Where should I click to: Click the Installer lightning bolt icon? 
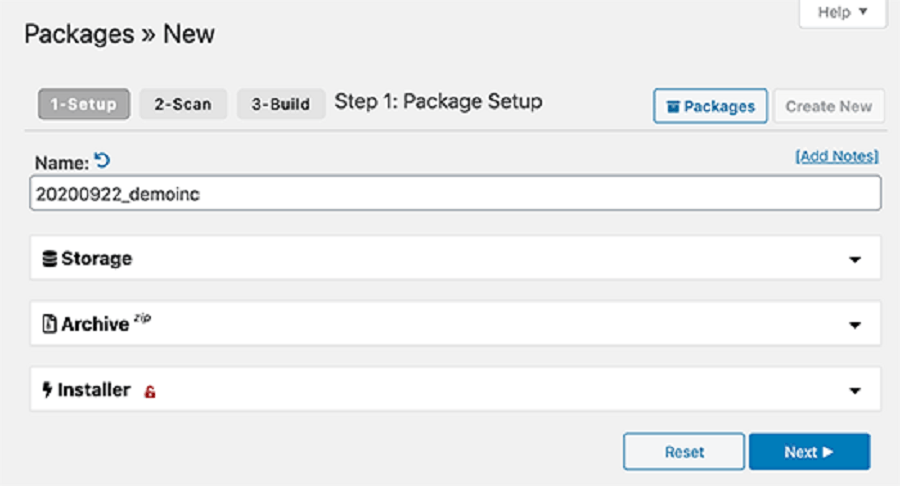(x=47, y=390)
